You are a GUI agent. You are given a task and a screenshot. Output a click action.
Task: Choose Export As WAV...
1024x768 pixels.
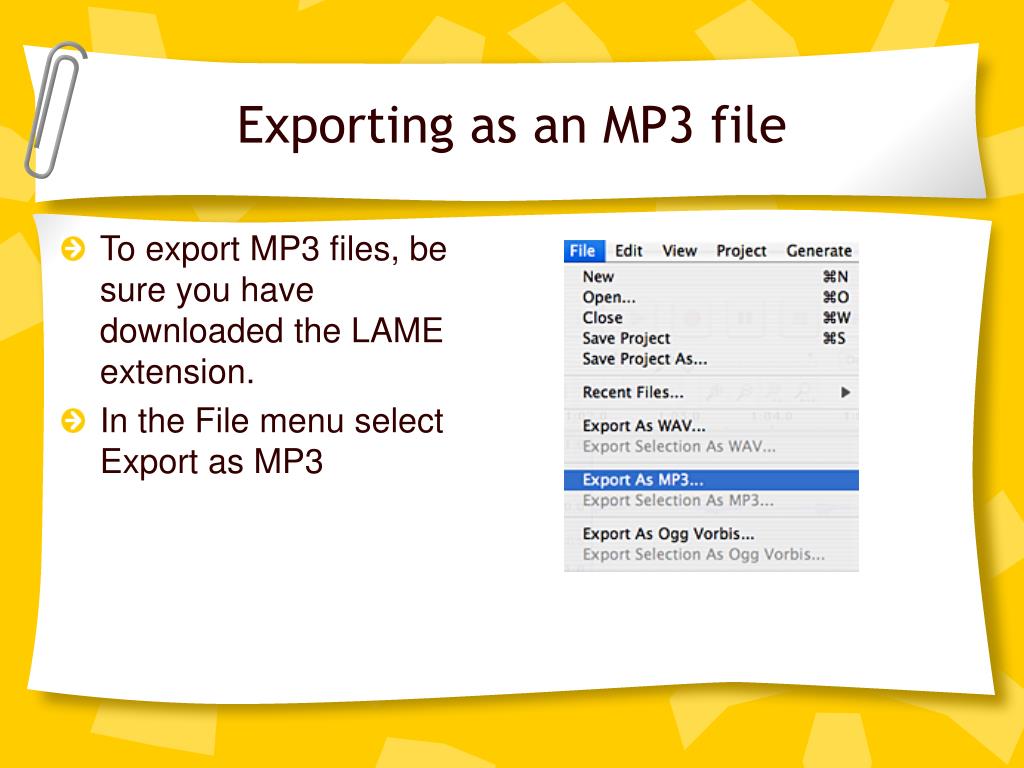click(x=711, y=426)
